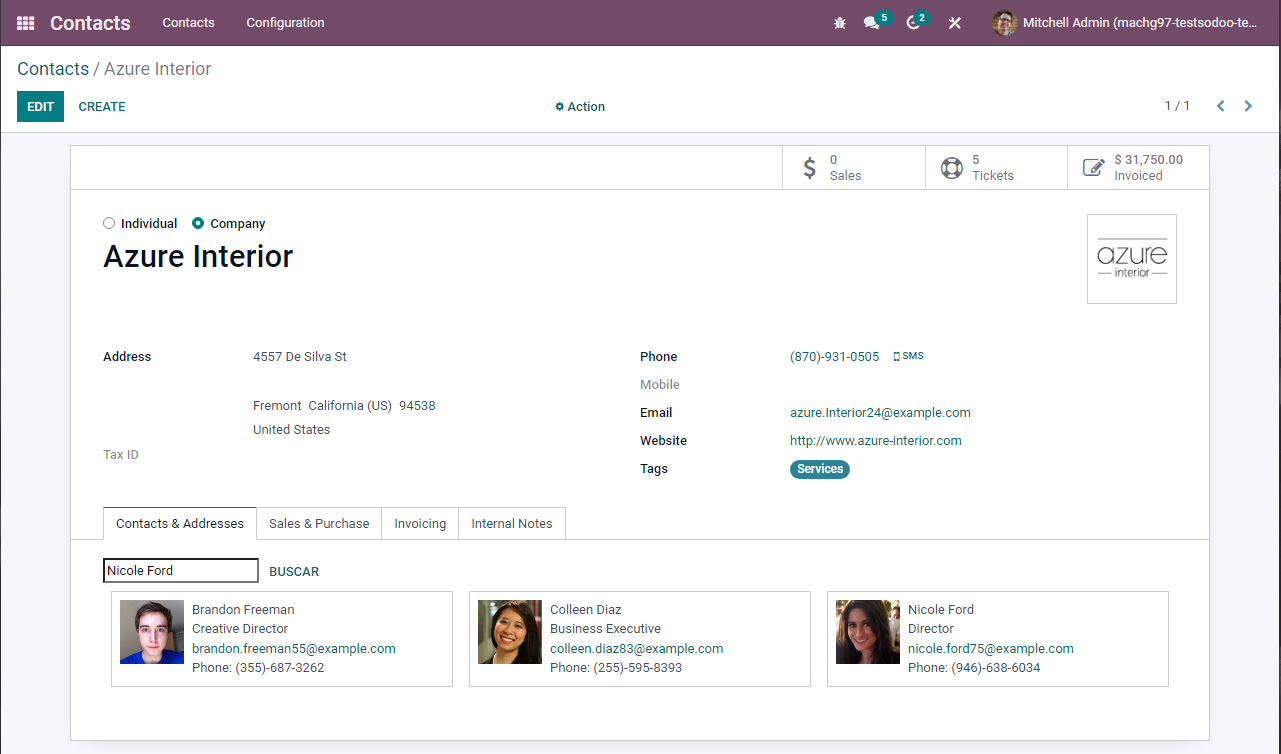Viewport: 1281px width, 754px height.
Task: Click the Mobile field label
Action: (660, 385)
